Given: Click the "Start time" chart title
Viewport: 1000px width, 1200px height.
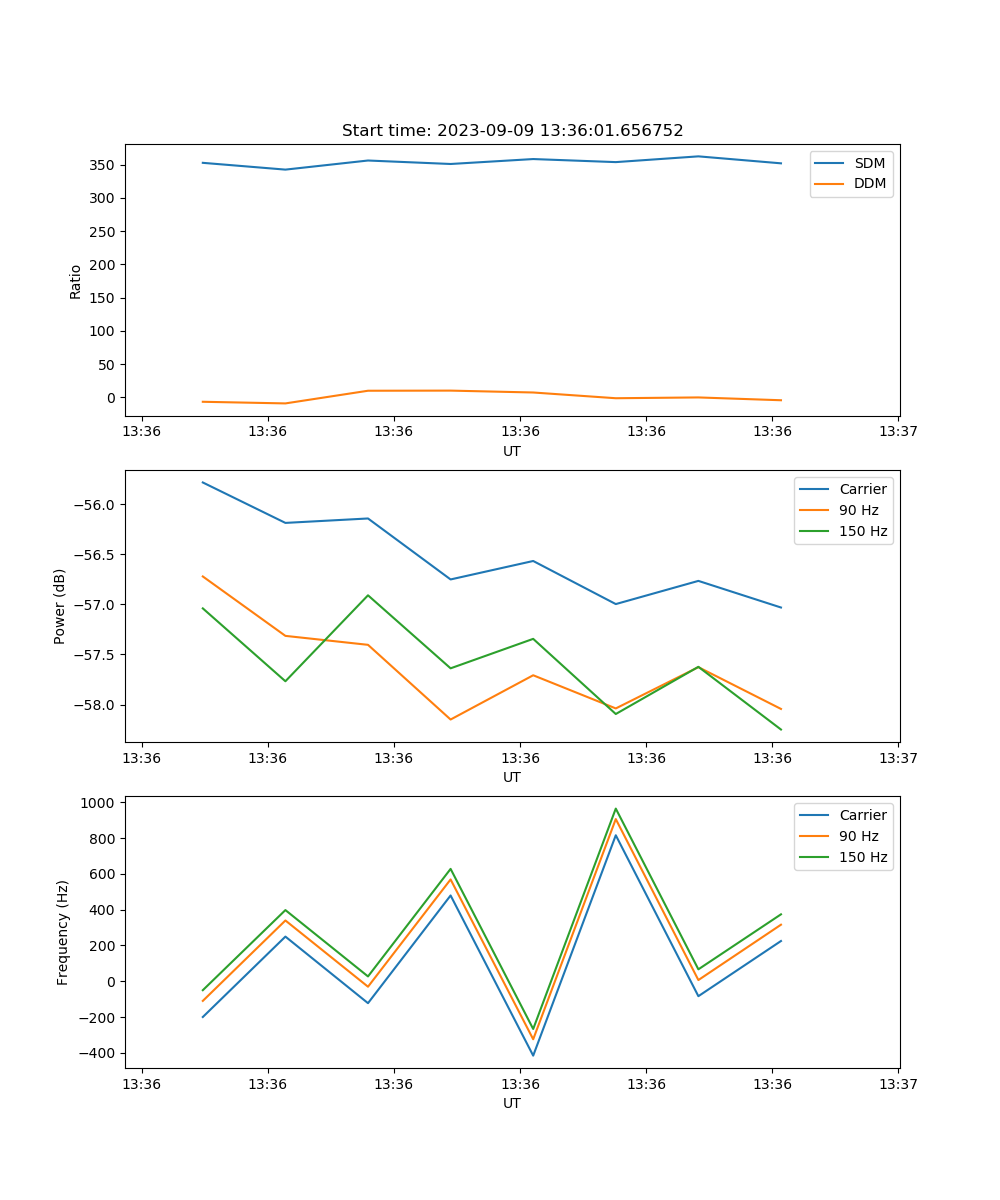Looking at the screenshot, I should tap(512, 131).
